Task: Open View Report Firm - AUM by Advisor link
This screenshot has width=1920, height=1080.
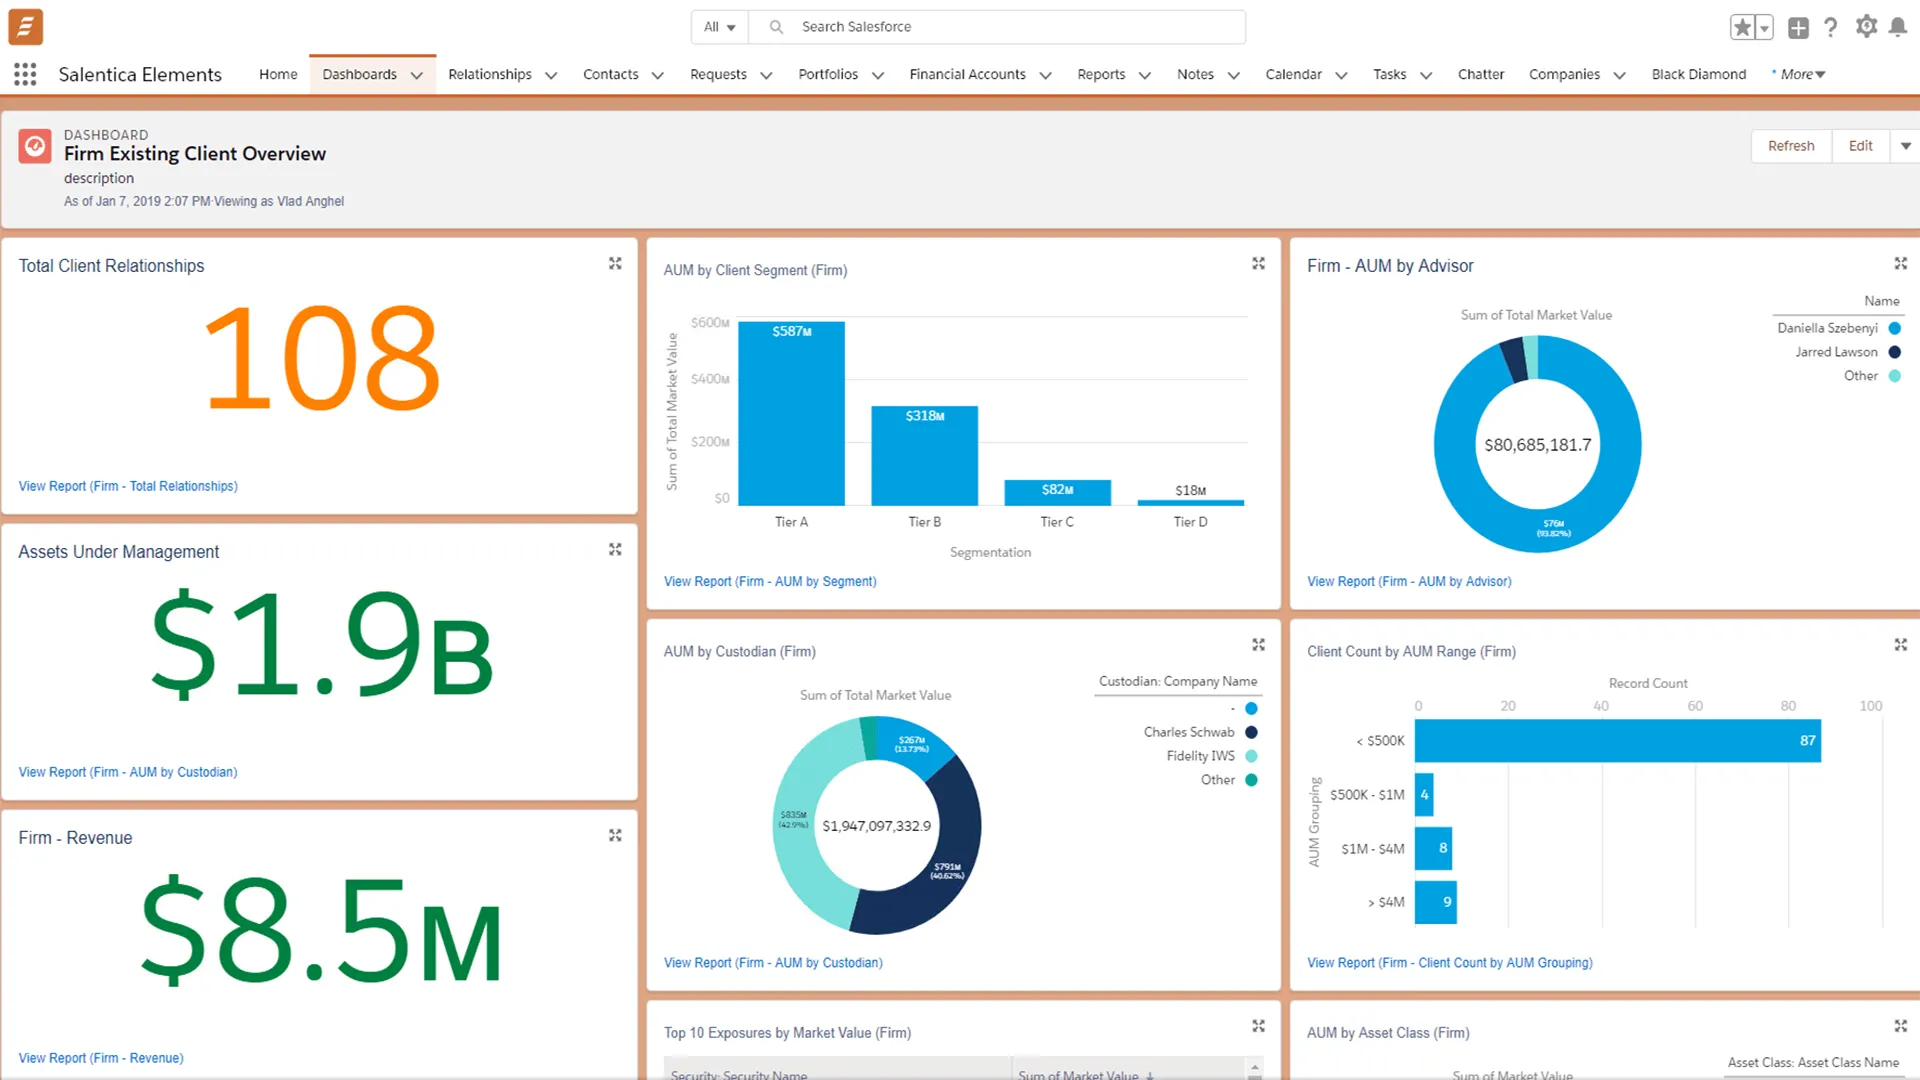Action: pos(1409,581)
